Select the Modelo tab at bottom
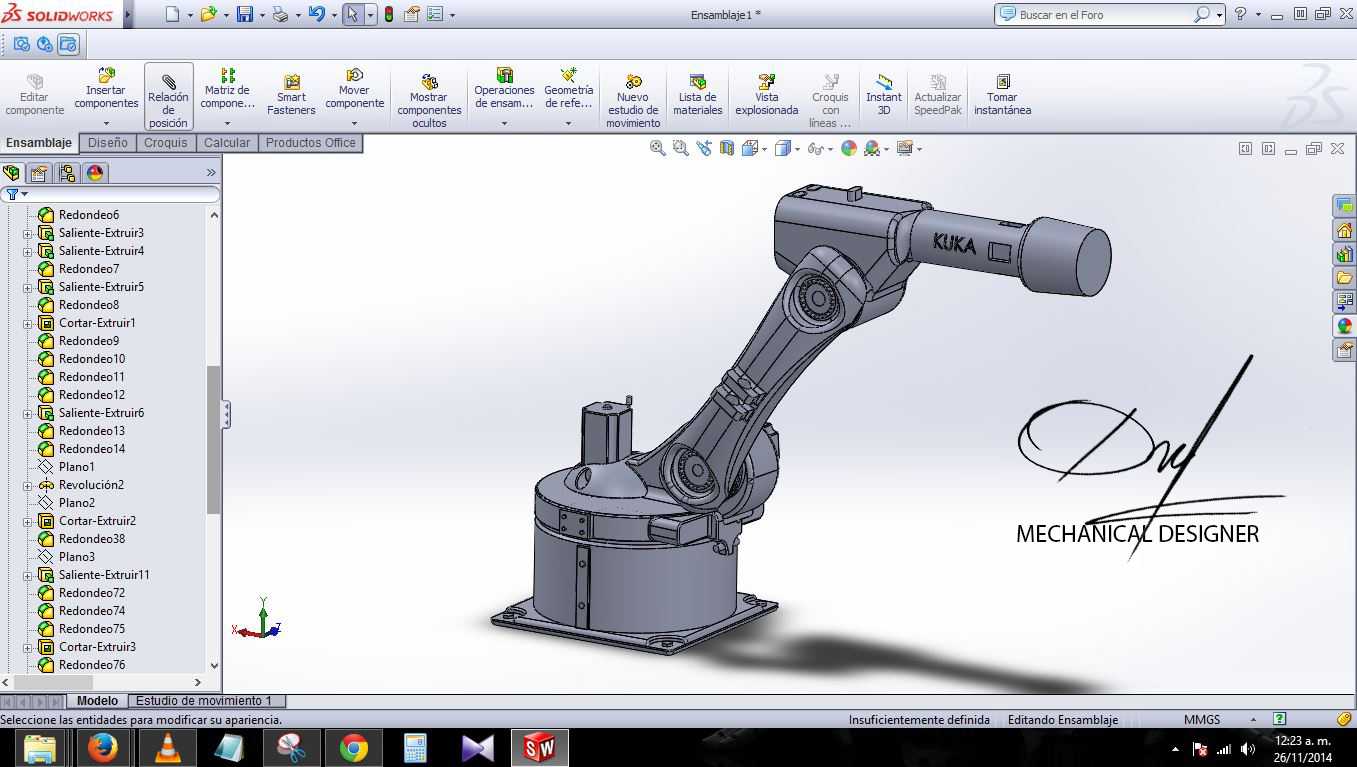The width and height of the screenshot is (1357, 767). [x=97, y=701]
